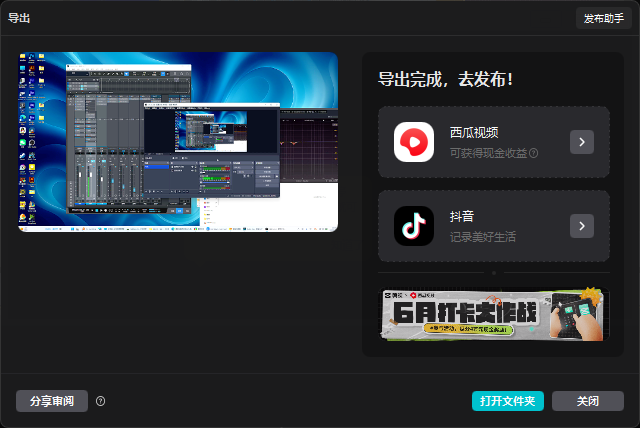Click the 记录美好生活 subtitle text
The width and height of the screenshot is (640, 428).
pyautogui.click(x=483, y=237)
